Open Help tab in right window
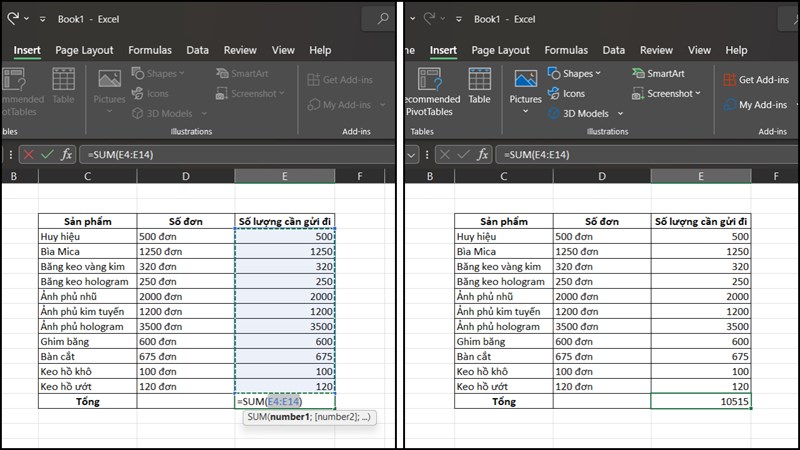Screen dimensions: 800x450 [x=736, y=50]
